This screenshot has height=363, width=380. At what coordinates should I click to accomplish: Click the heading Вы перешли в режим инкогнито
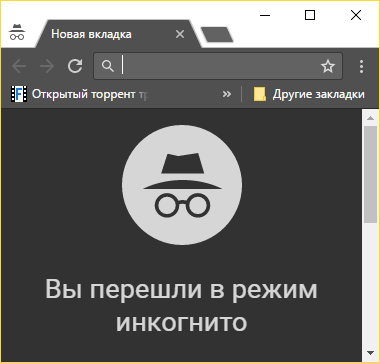(181, 305)
